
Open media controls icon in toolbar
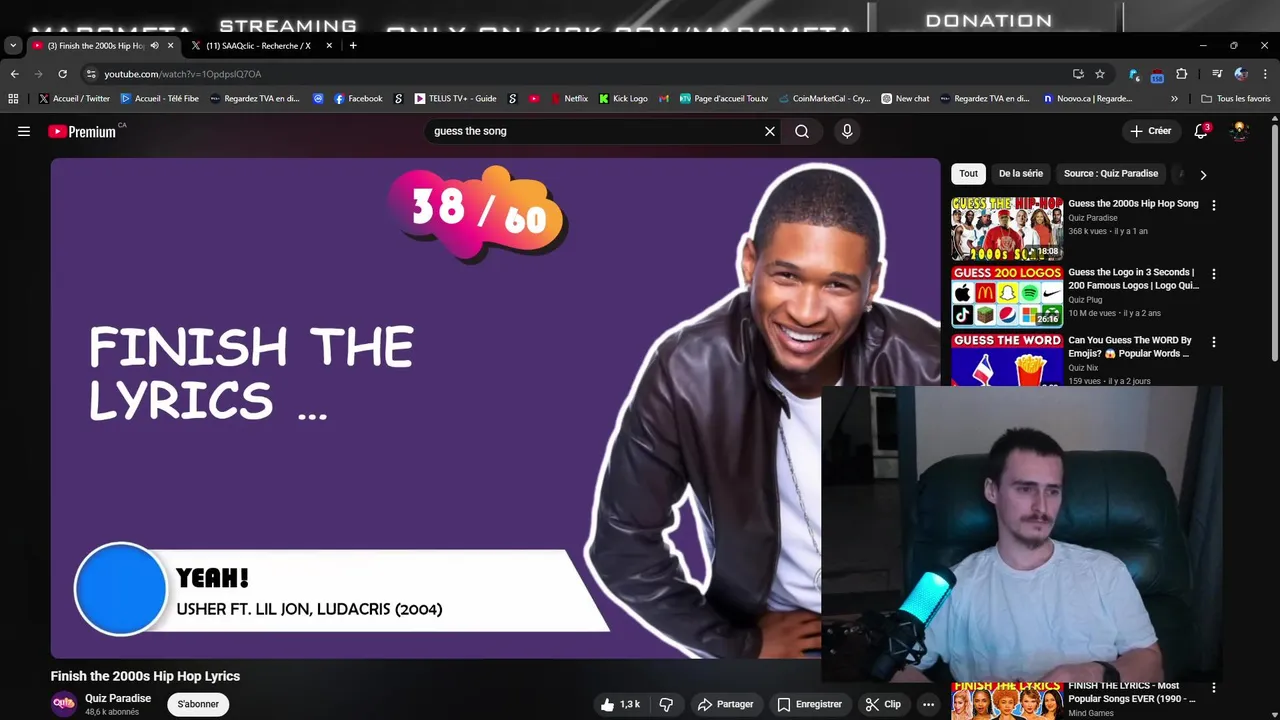[x=1217, y=73]
